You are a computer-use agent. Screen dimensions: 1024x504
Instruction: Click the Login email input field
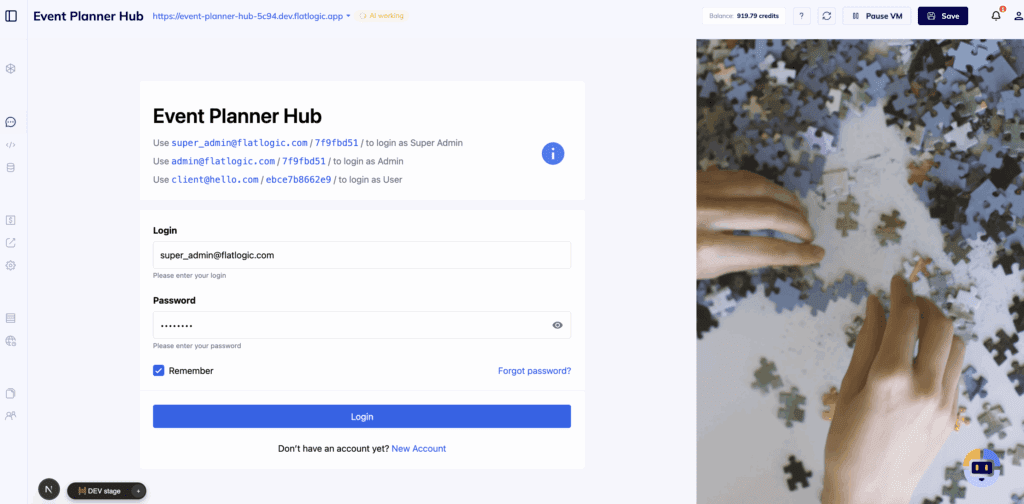pyautogui.click(x=362, y=255)
